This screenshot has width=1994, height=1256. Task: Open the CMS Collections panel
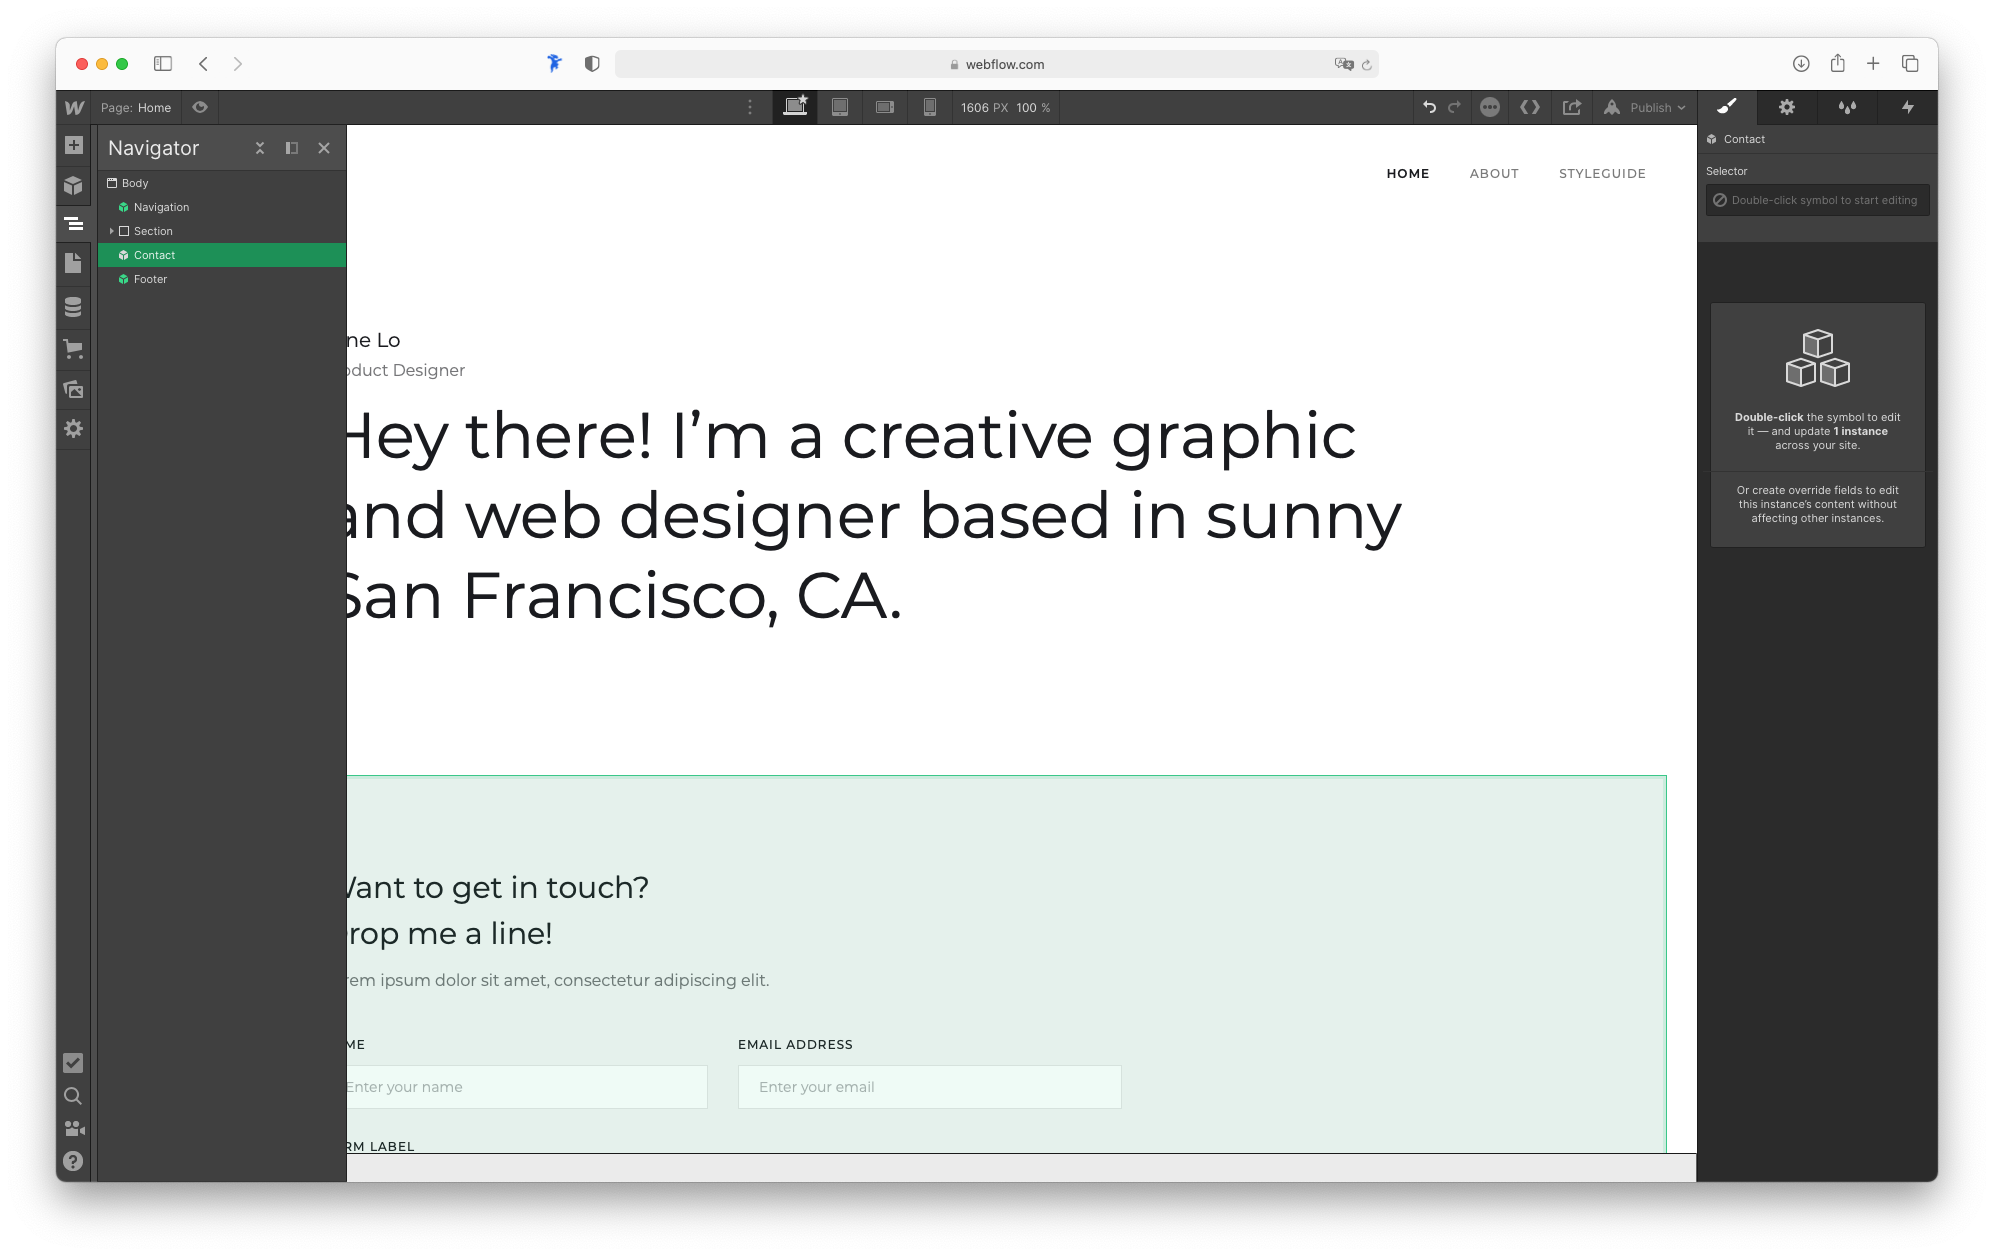(73, 307)
